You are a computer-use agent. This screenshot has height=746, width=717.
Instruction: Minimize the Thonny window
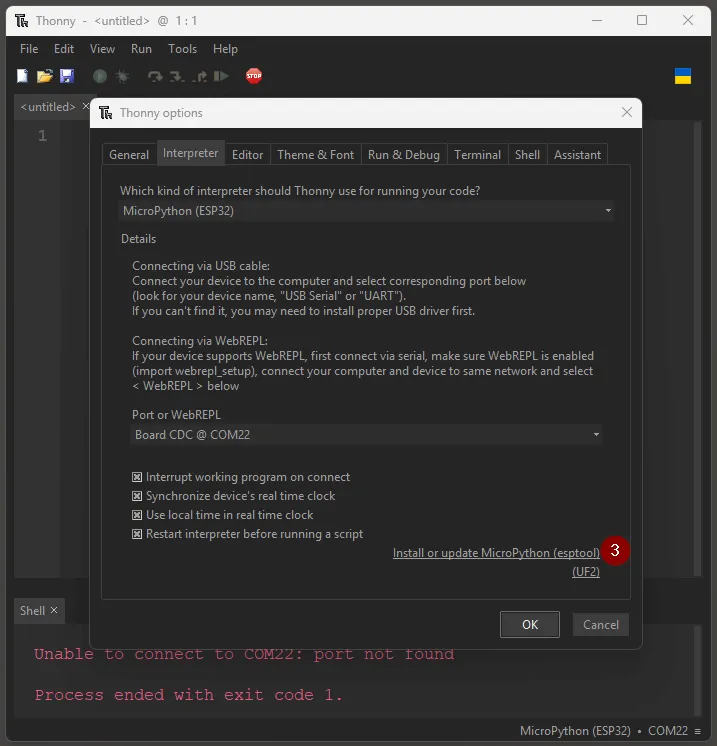(597, 20)
